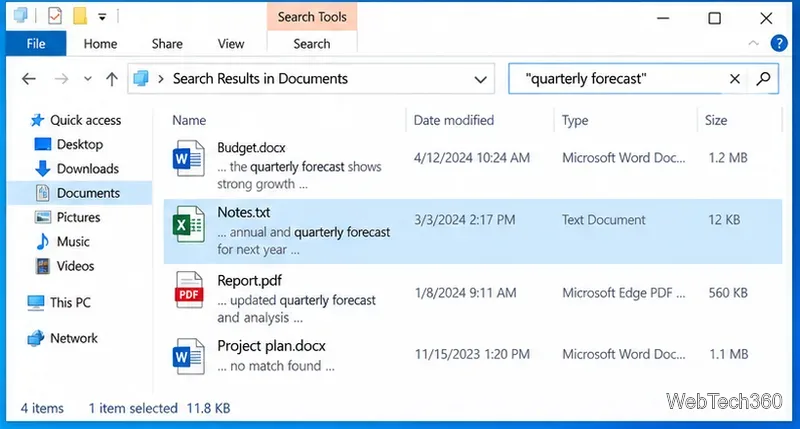Select the Search Tools contextual tab
The image size is (800, 429).
[312, 17]
